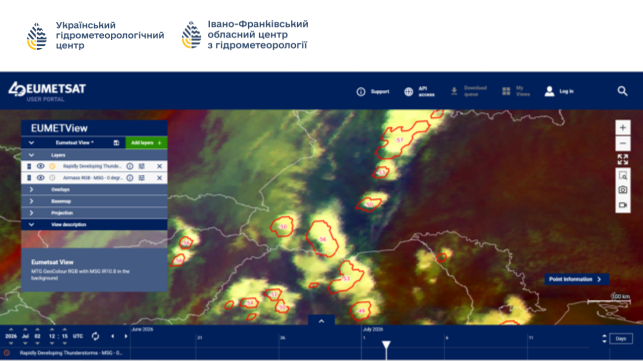Click the Add layers button
This screenshot has width=643, height=361.
click(146, 143)
